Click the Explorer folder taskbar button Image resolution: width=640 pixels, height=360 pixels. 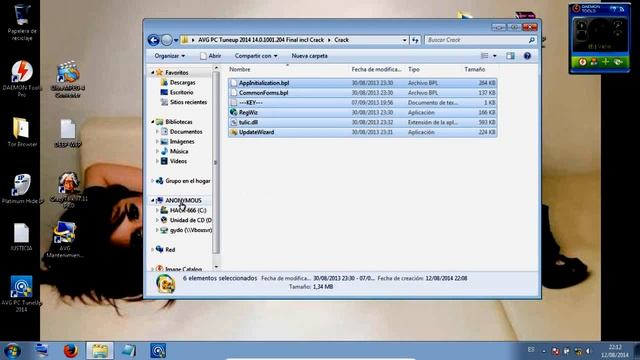(x=100, y=351)
